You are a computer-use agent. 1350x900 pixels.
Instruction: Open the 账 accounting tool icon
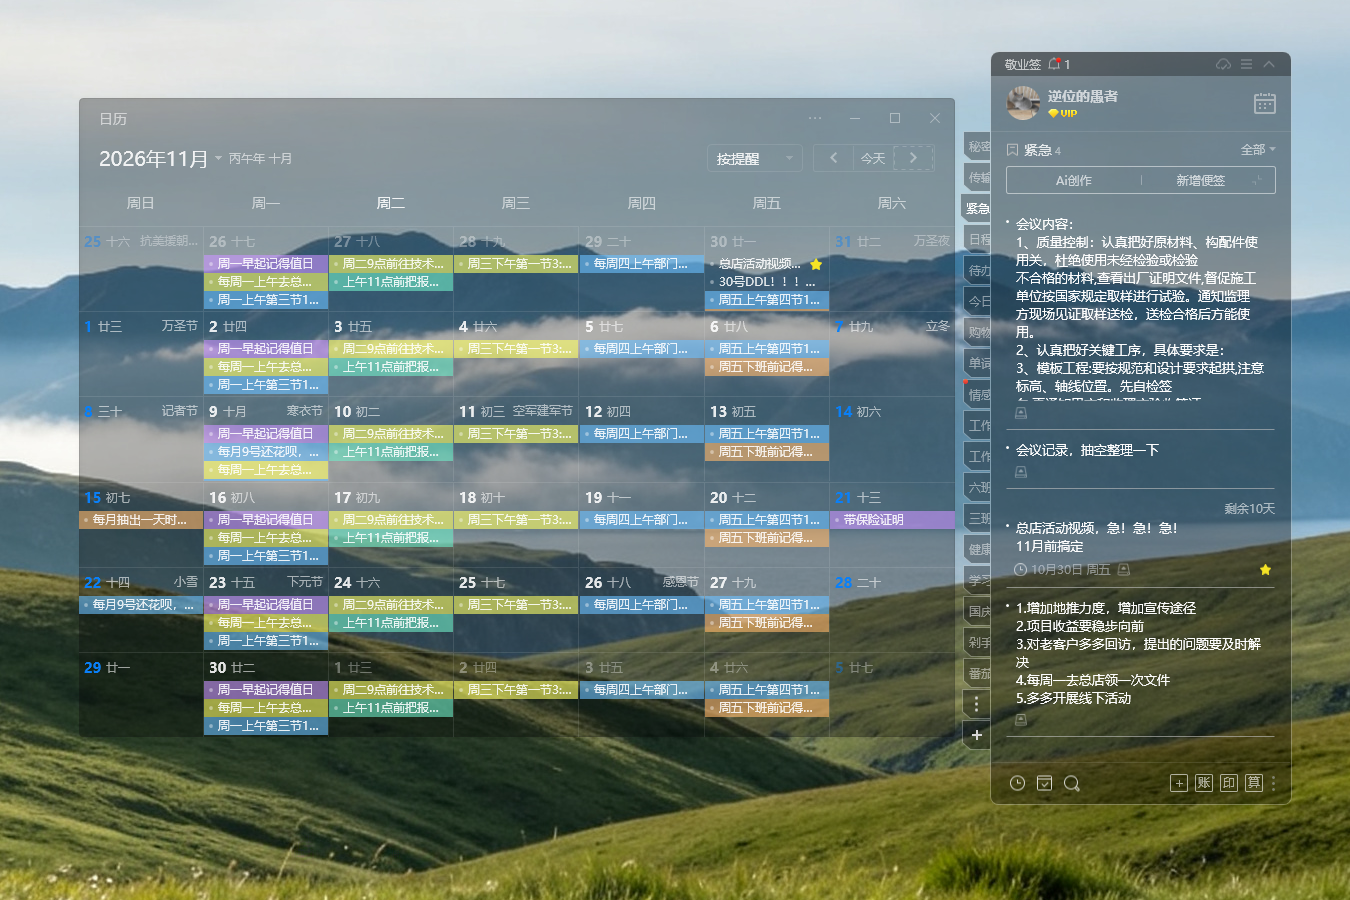pos(1204,783)
